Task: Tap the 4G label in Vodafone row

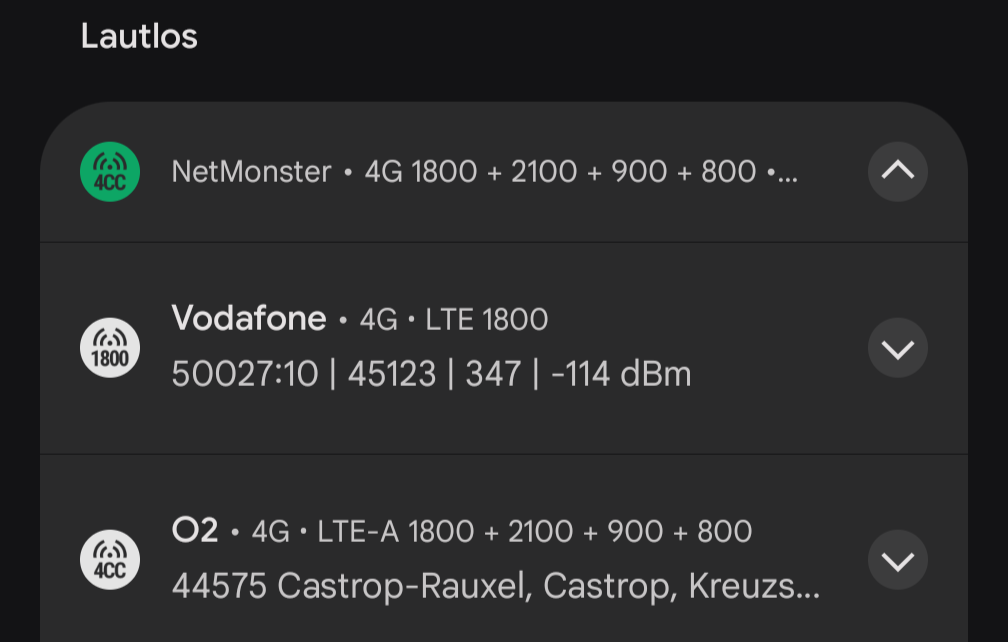Action: coord(378,319)
